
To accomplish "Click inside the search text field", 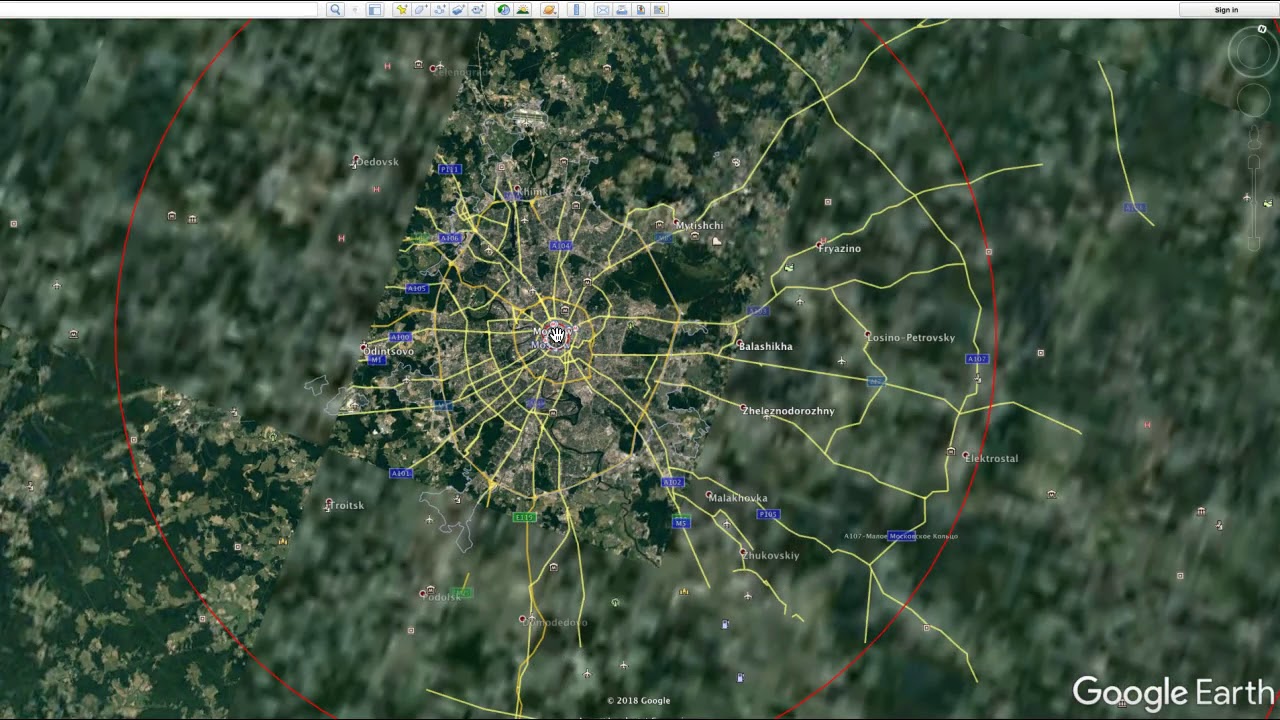I will coord(158,10).
